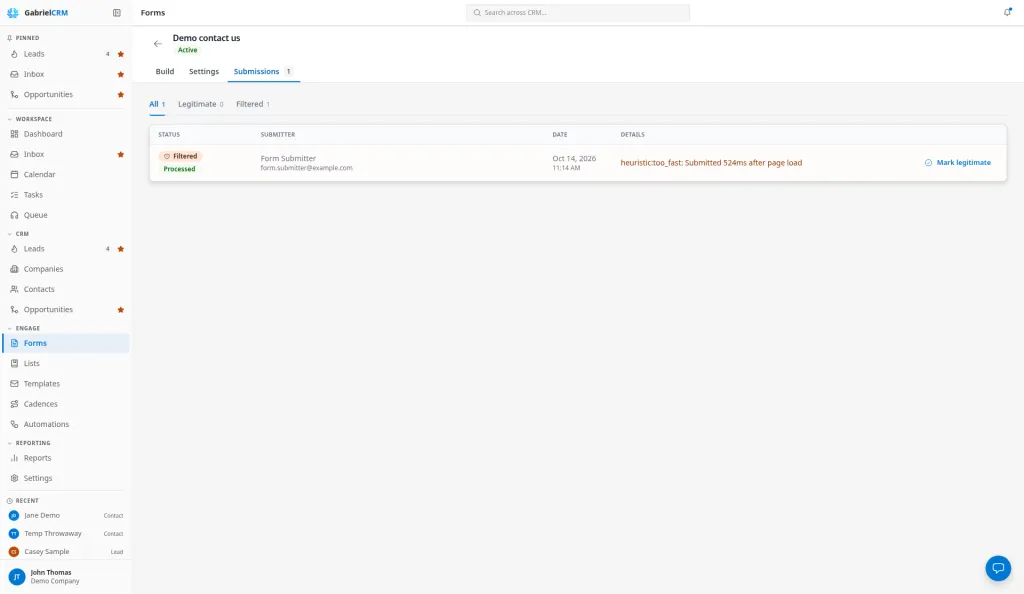Viewport: 1024px width, 594px height.
Task: Click the Date column header
Action: click(x=560, y=134)
